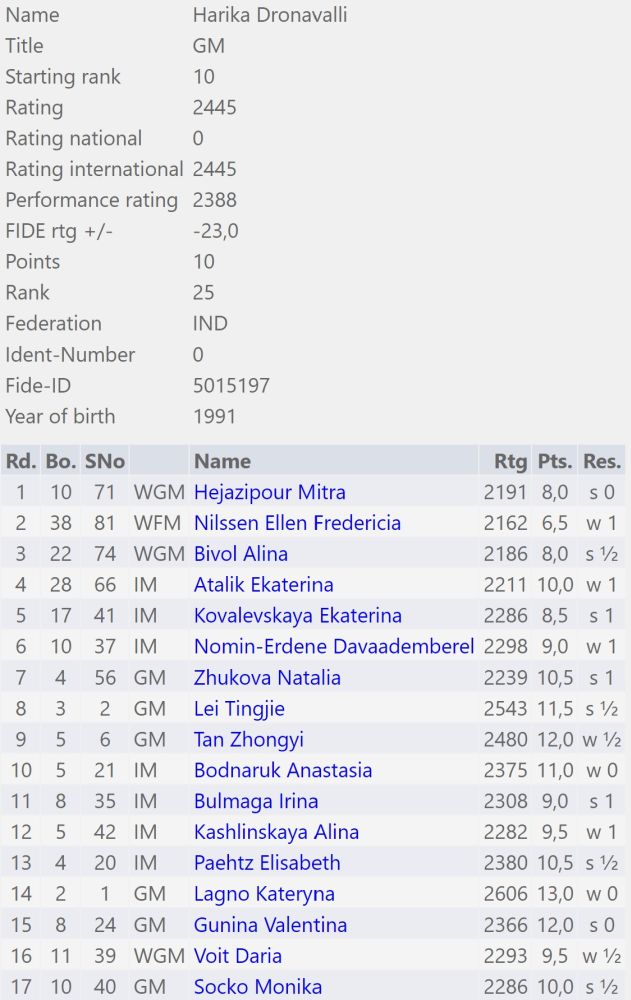Open Bivol Alina player page
This screenshot has width=631, height=1000.
click(x=241, y=554)
